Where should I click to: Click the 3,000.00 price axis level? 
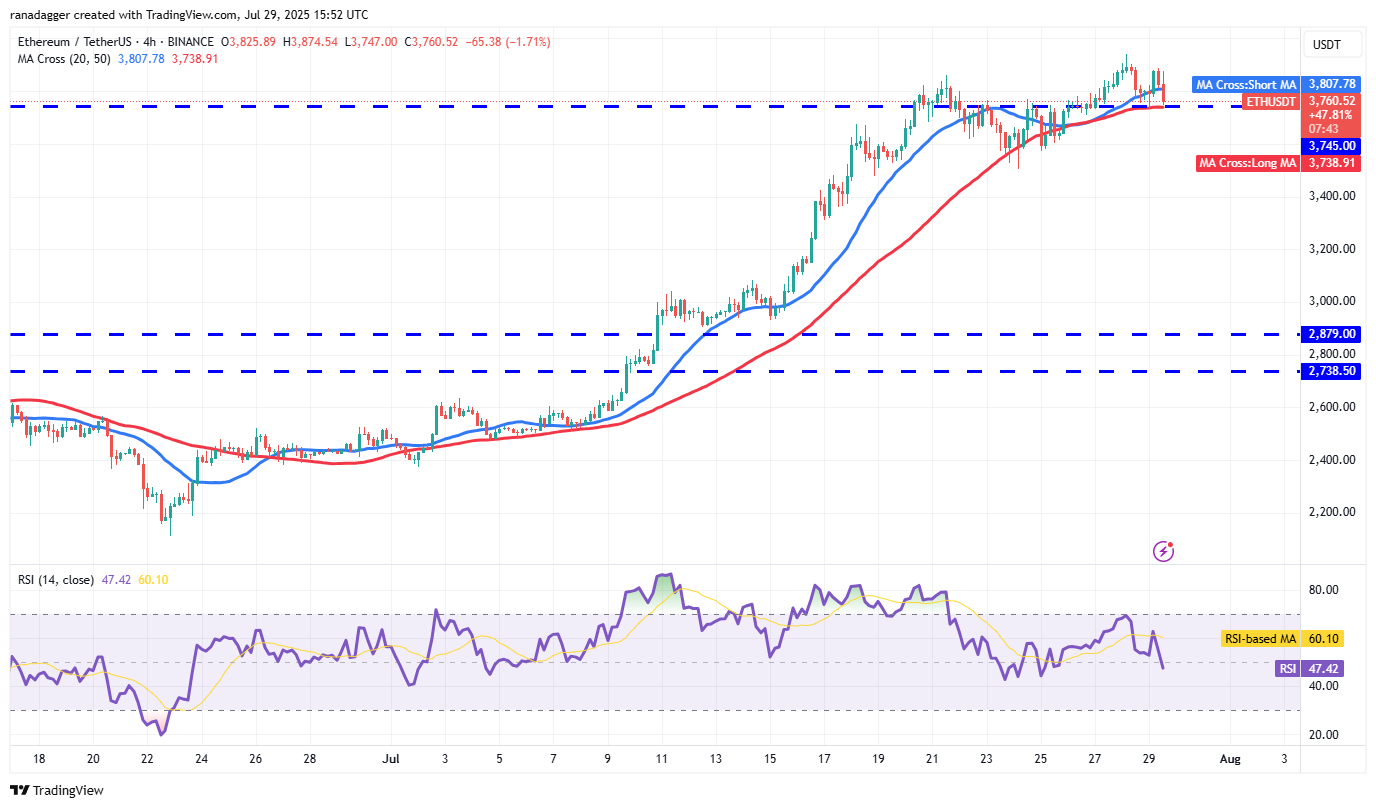pyautogui.click(x=1331, y=301)
